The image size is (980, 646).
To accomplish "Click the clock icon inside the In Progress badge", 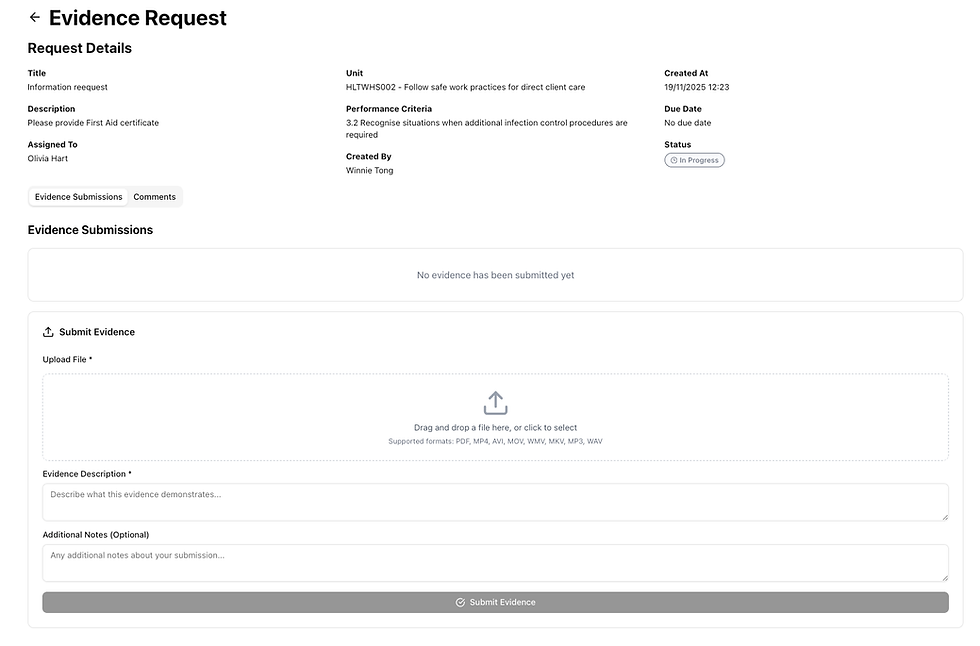I will point(674,159).
